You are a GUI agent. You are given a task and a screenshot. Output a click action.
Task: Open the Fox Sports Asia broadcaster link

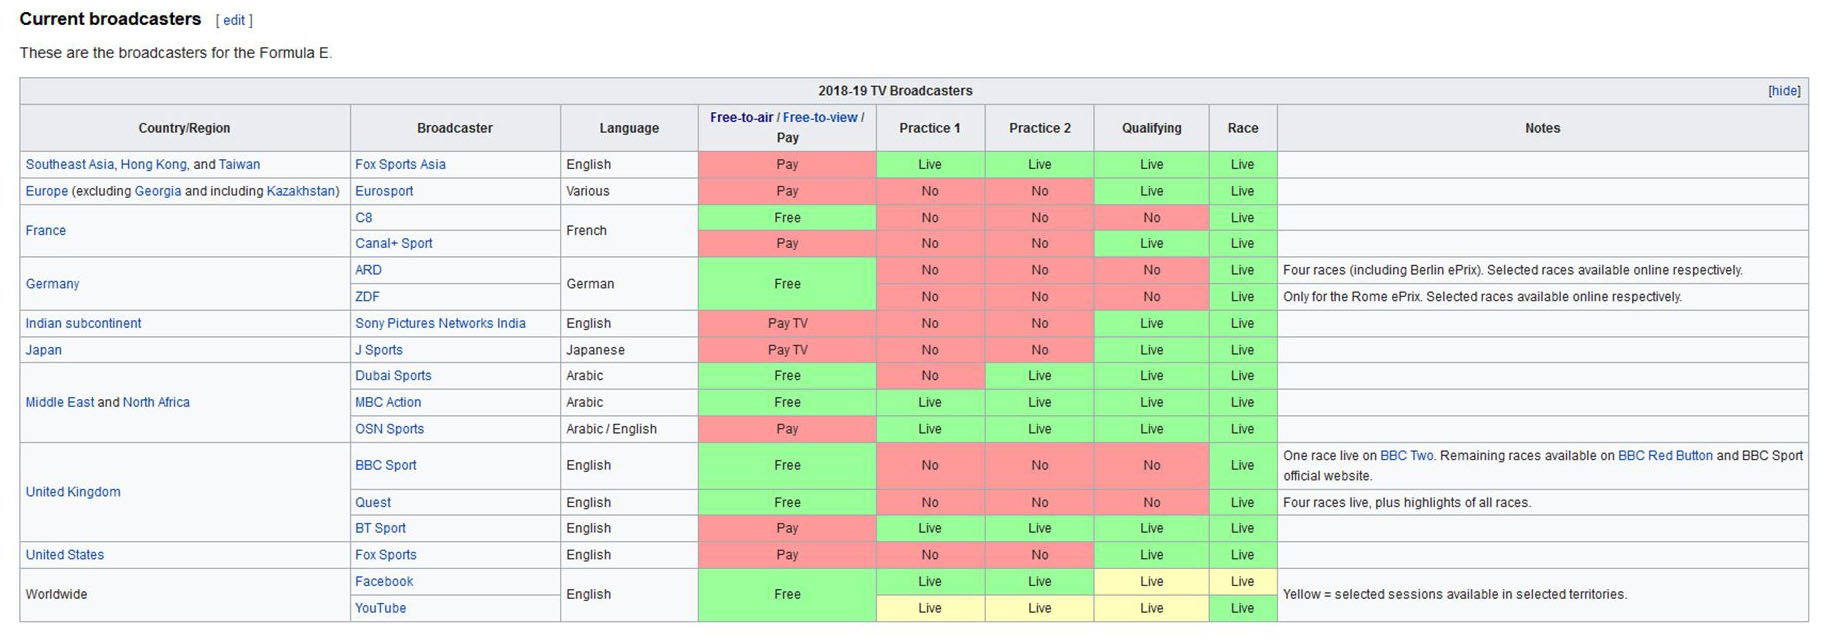point(400,165)
